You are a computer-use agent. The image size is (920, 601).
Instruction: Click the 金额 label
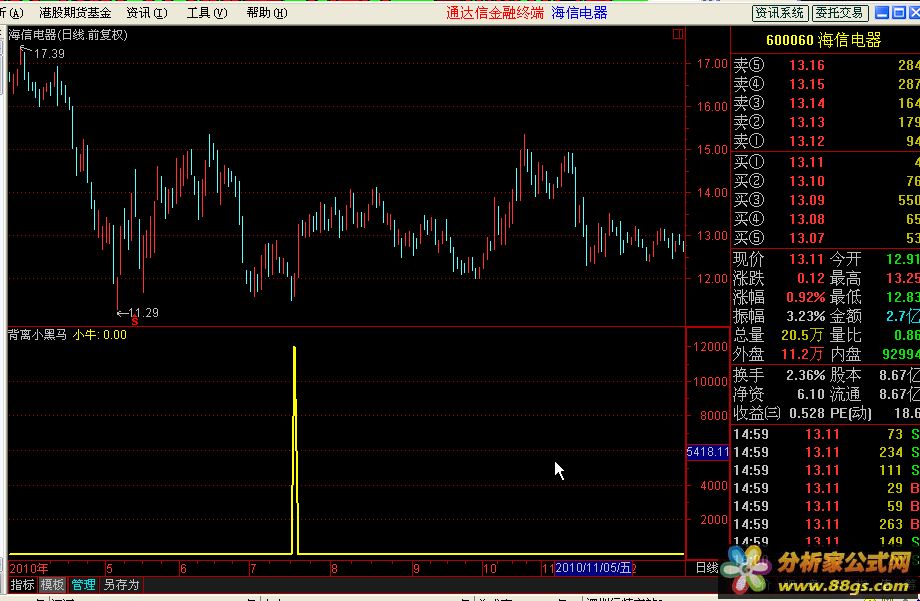pos(845,316)
